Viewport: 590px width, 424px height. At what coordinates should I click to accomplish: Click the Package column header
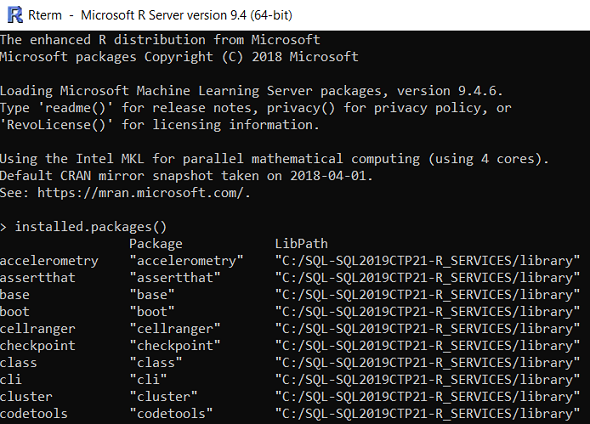coord(156,243)
